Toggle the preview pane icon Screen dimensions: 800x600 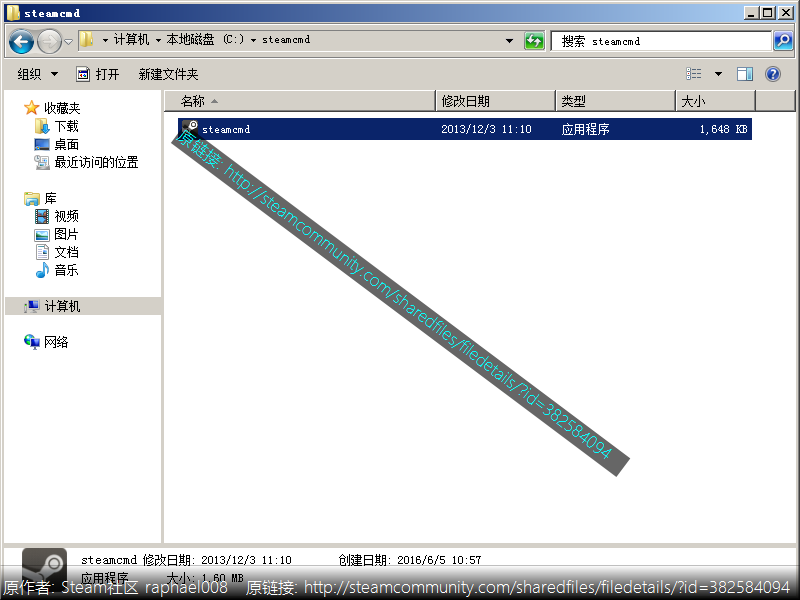pos(745,74)
